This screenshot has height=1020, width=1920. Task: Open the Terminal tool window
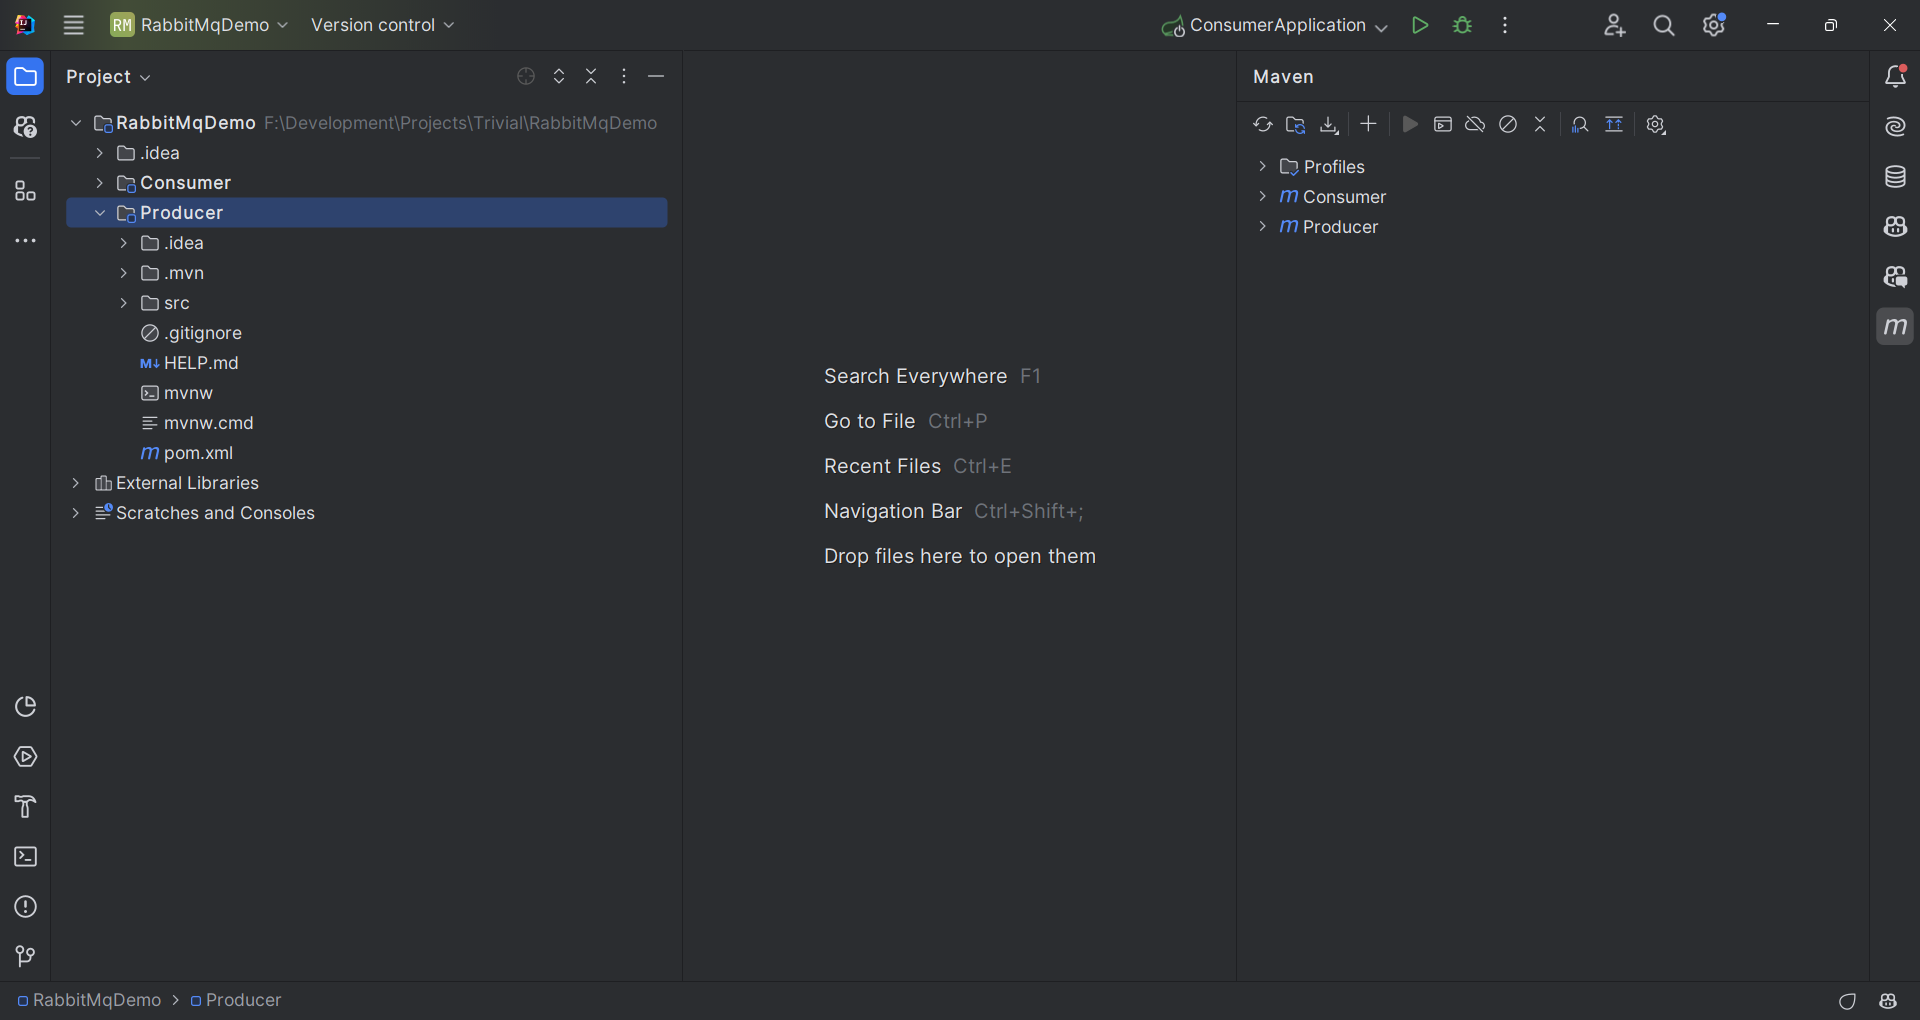point(26,857)
